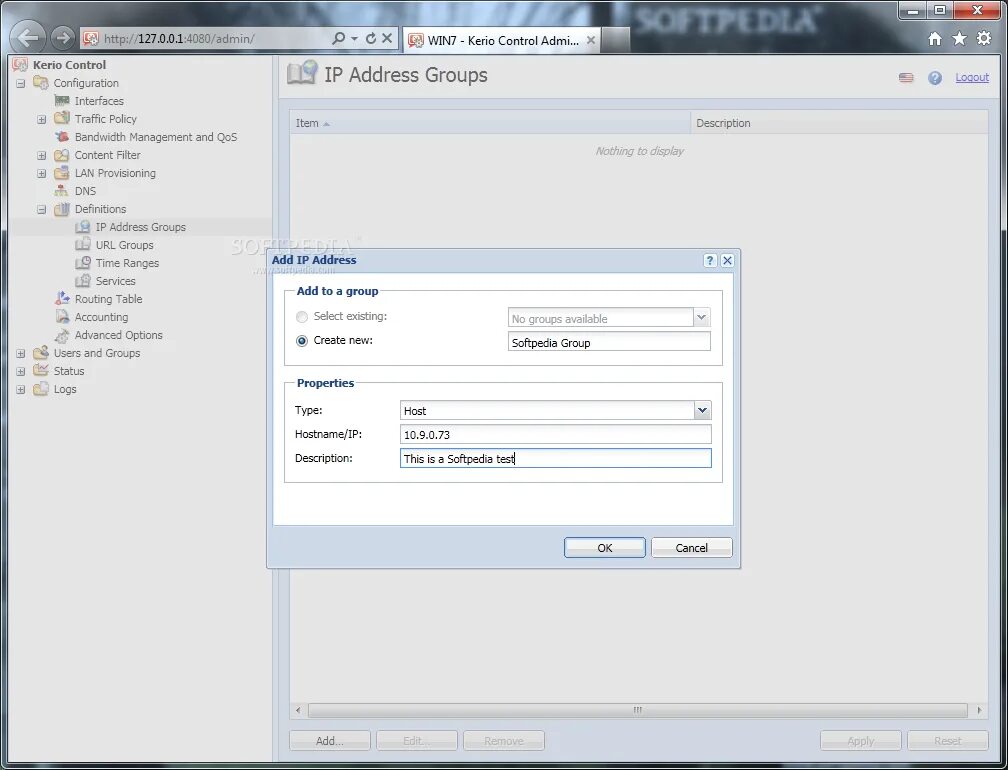Click the group name field 'Softpedia Group'

click(x=609, y=341)
